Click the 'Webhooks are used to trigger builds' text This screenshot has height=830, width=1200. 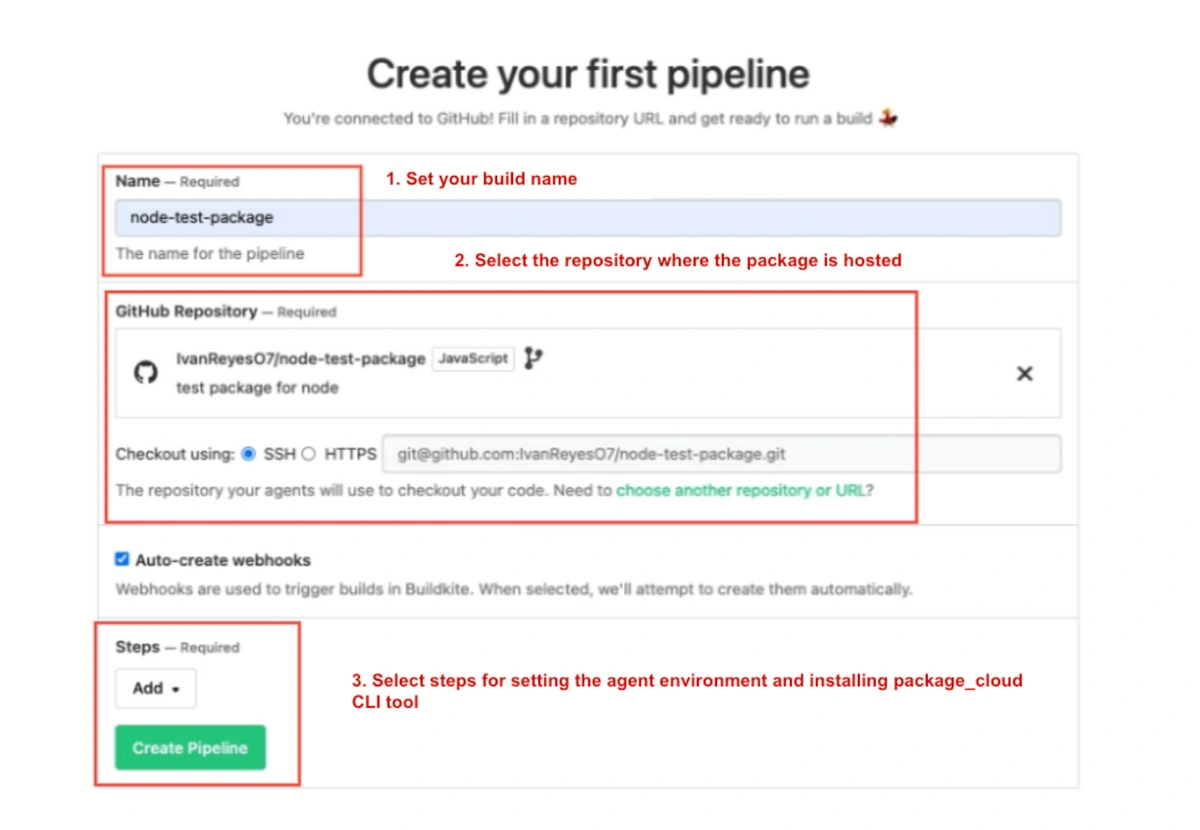coord(513,589)
